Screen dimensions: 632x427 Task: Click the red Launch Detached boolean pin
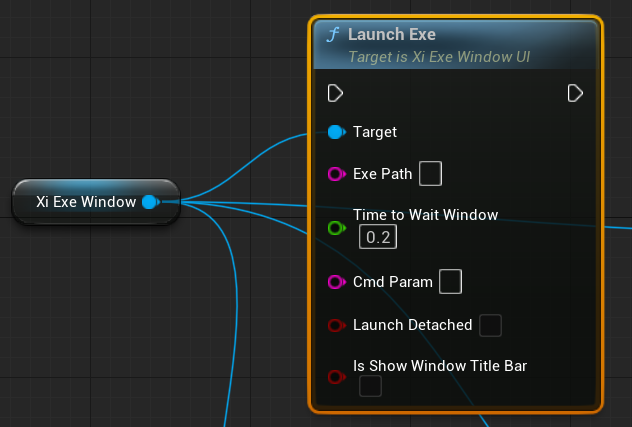point(337,325)
